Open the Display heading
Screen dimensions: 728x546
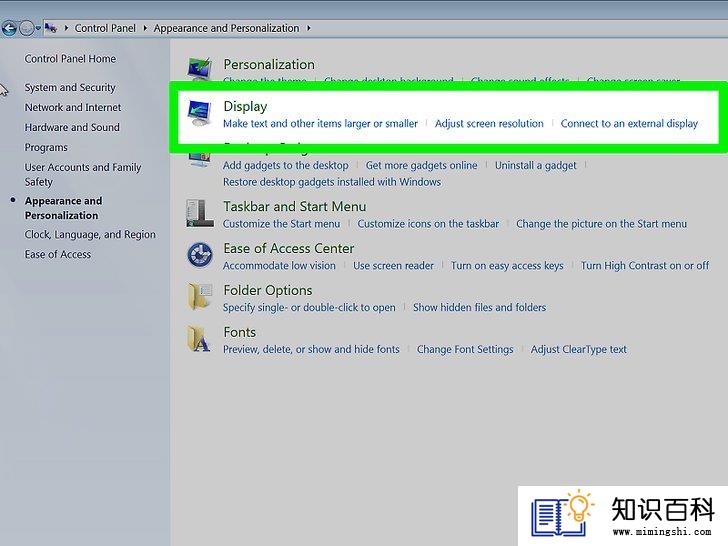(245, 106)
